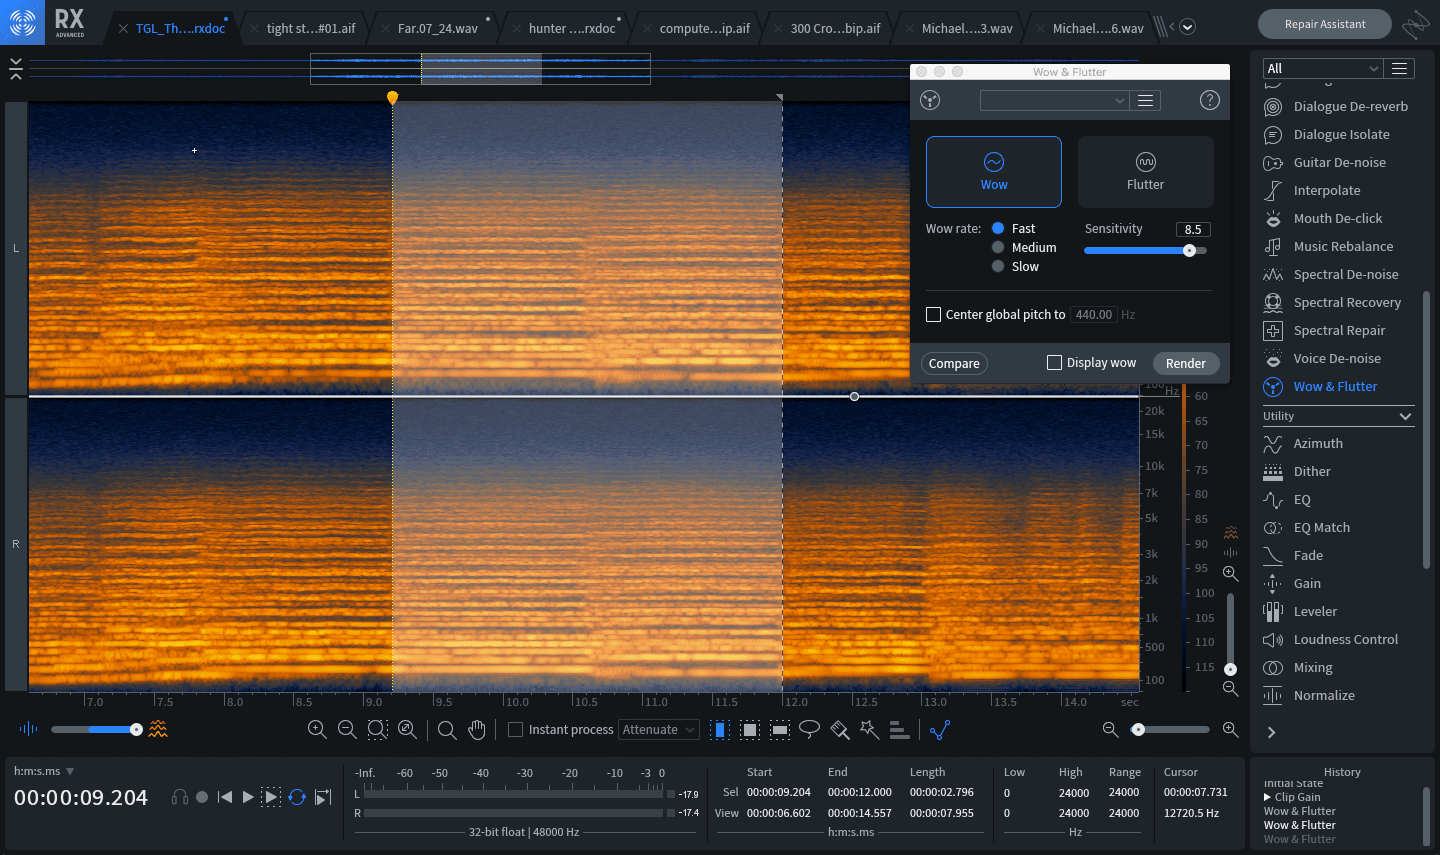
Task: Click the Sensitivity value field
Action: [x=1193, y=229]
